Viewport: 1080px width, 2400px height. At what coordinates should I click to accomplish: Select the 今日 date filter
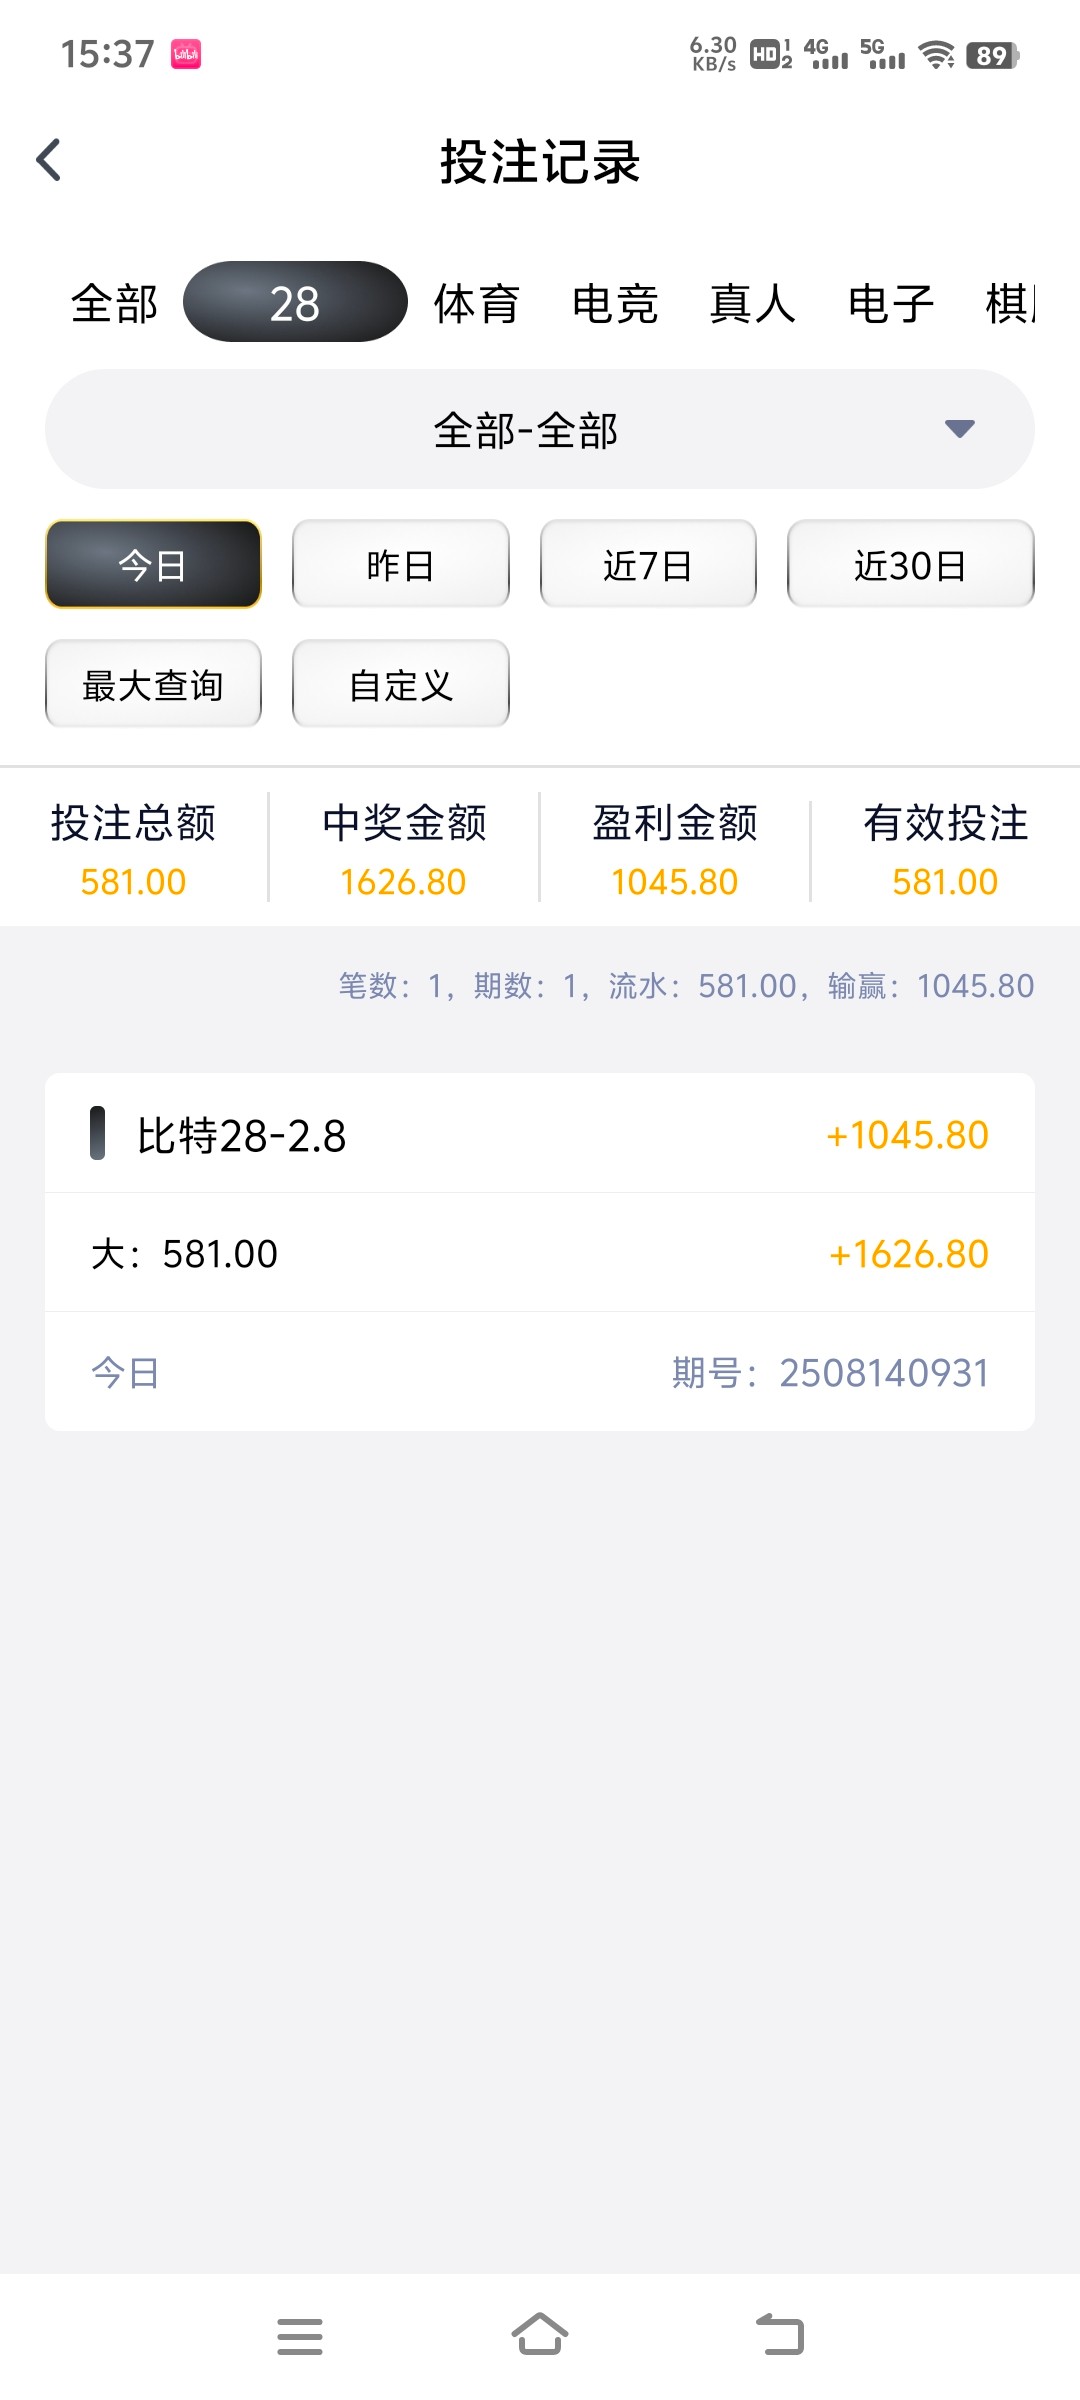point(153,565)
